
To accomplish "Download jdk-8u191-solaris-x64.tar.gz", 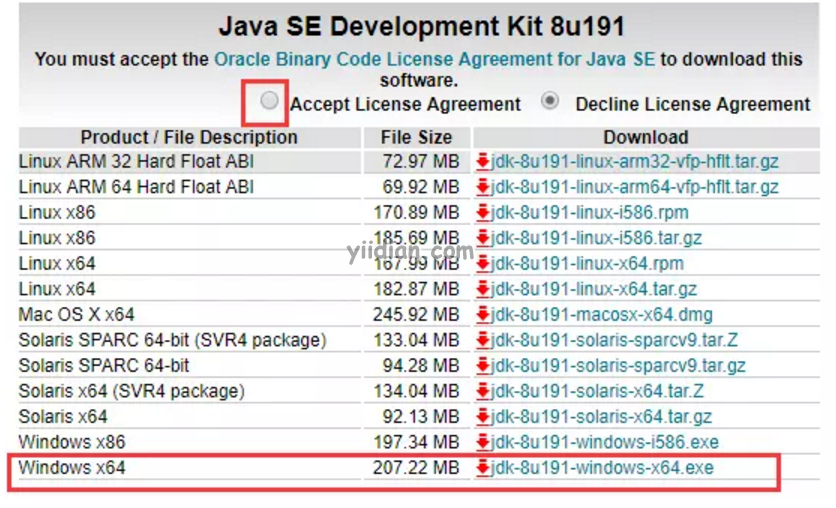I will point(601,416).
